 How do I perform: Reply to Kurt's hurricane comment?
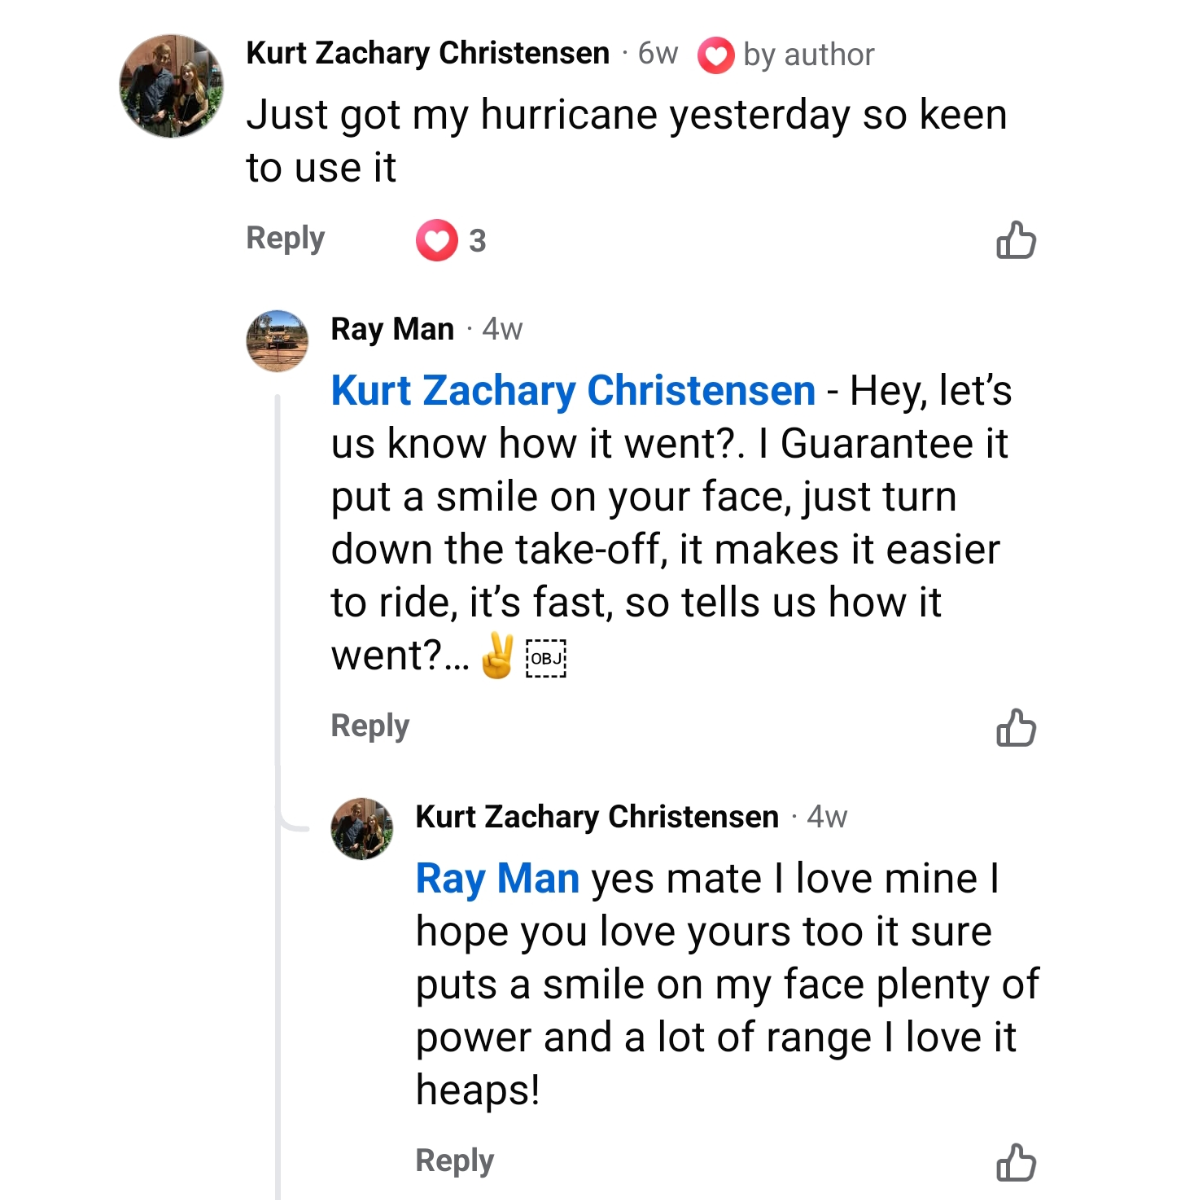coord(285,238)
